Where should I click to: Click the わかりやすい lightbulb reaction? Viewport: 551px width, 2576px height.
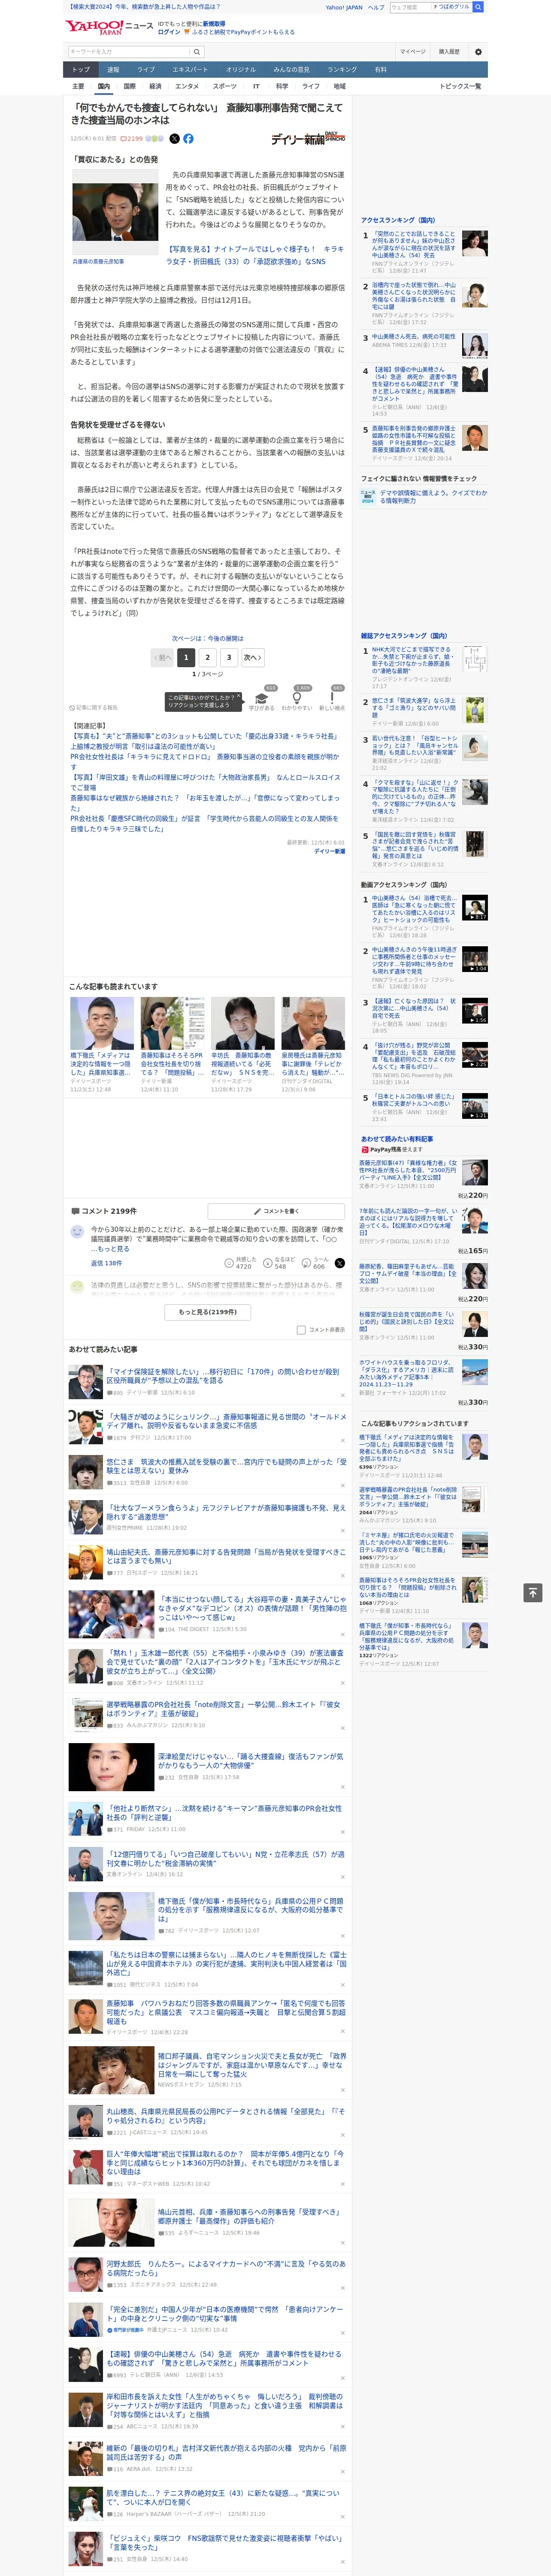(296, 699)
